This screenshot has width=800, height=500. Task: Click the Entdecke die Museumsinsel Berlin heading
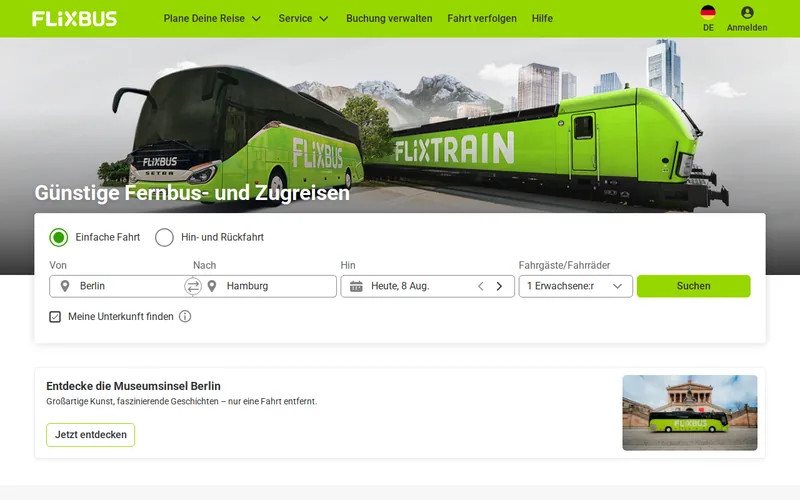pos(134,386)
